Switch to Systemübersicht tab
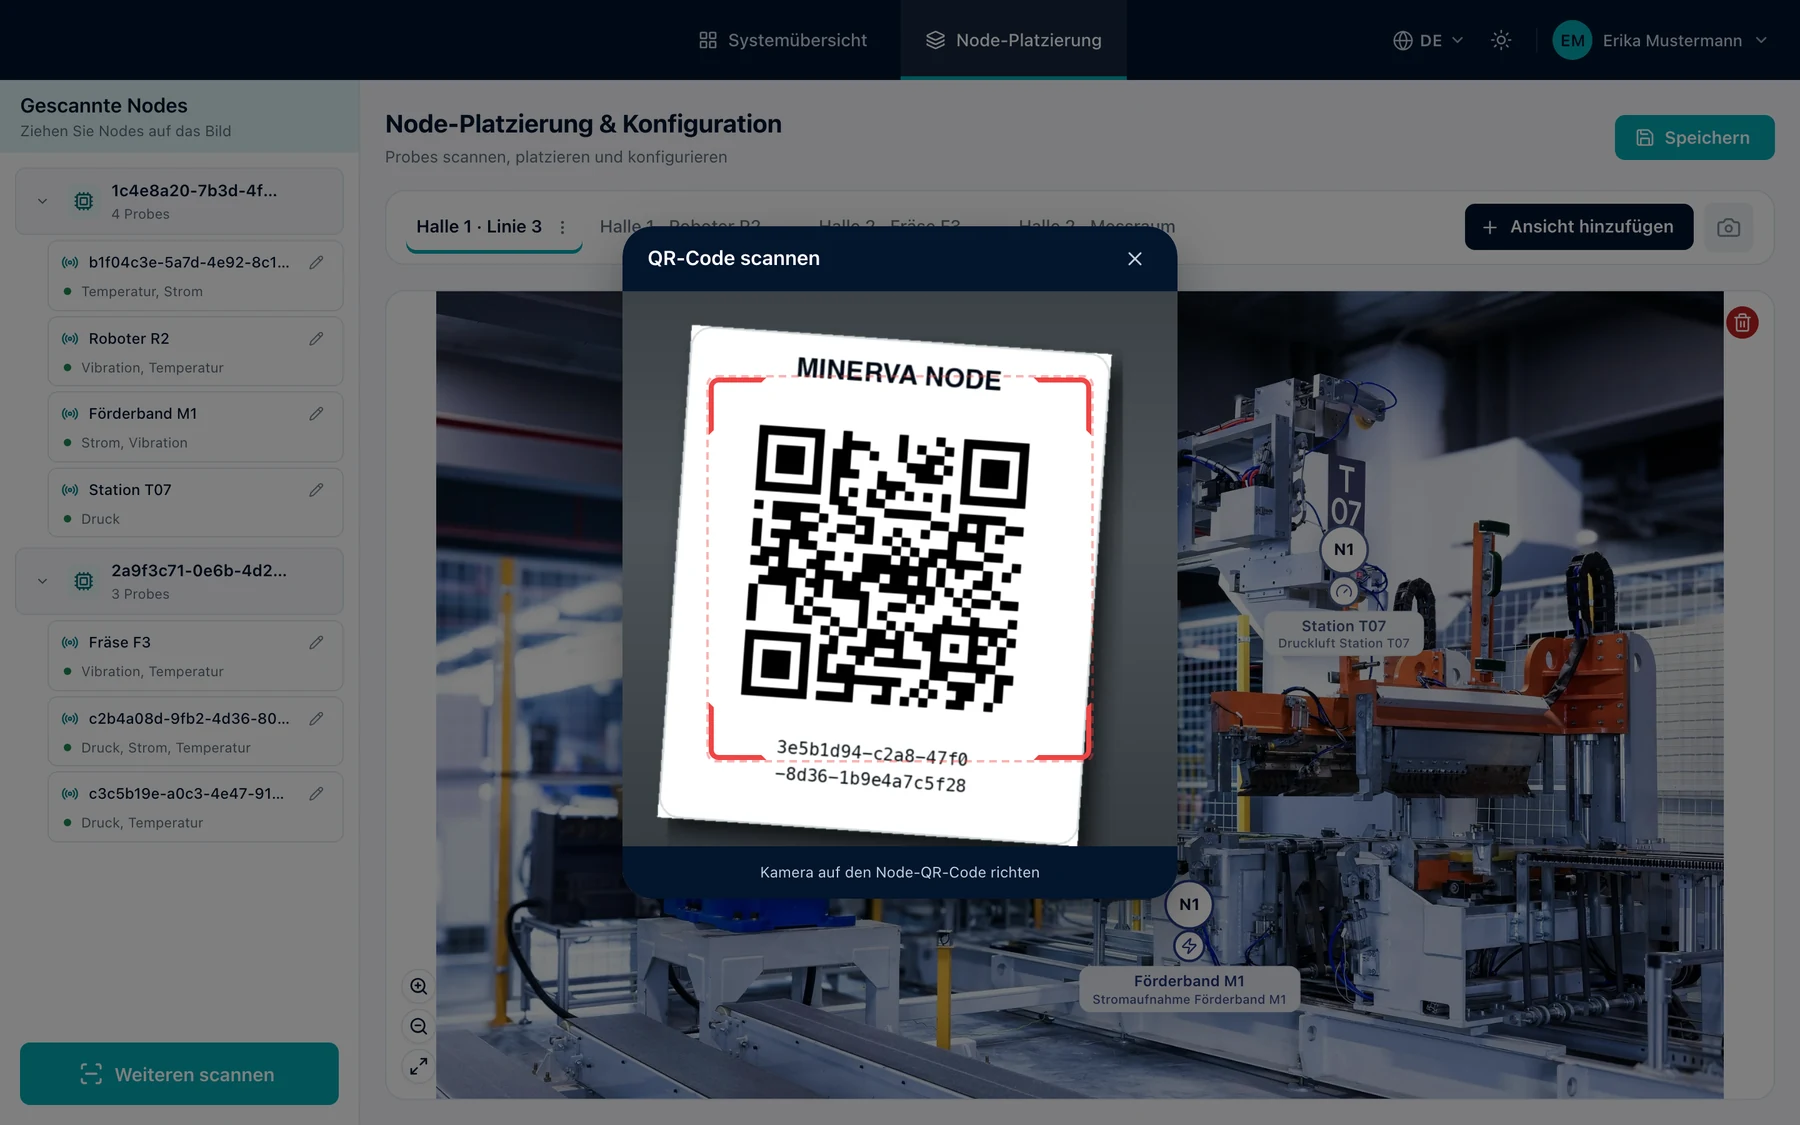Viewport: 1800px width, 1125px height. tap(783, 40)
